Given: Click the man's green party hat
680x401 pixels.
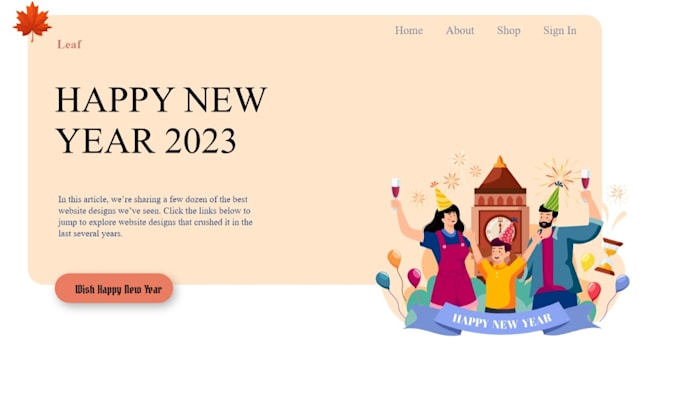Looking at the screenshot, I should point(552,198).
